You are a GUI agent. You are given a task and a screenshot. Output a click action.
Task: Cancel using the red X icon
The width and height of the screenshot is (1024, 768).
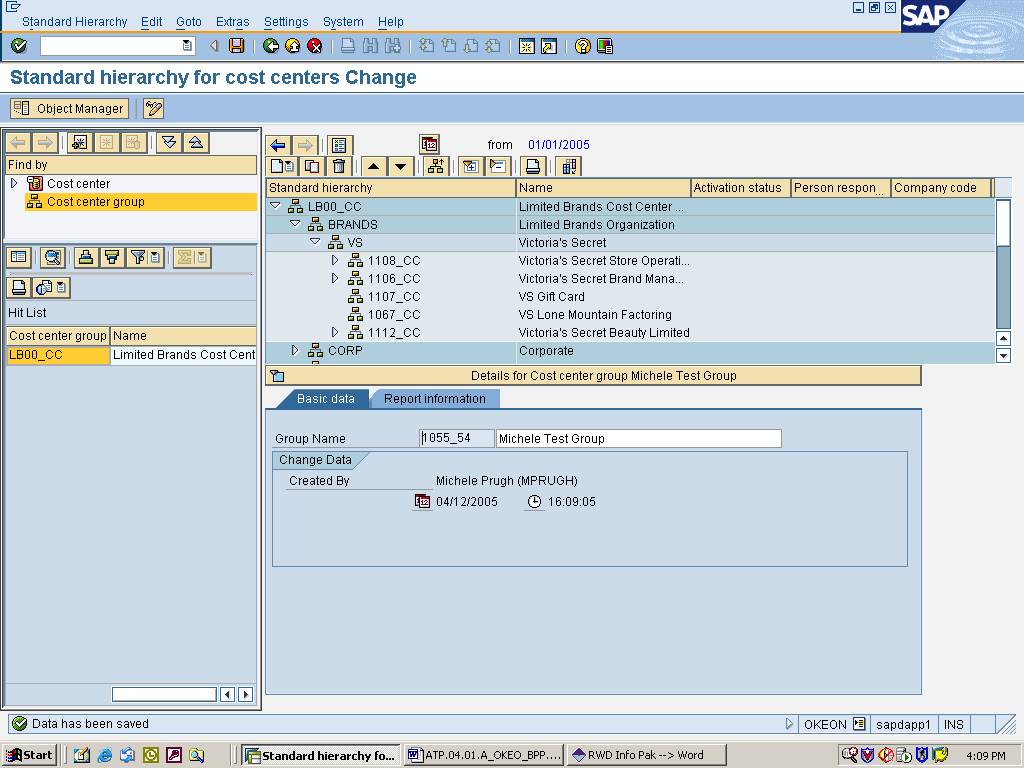(315, 46)
